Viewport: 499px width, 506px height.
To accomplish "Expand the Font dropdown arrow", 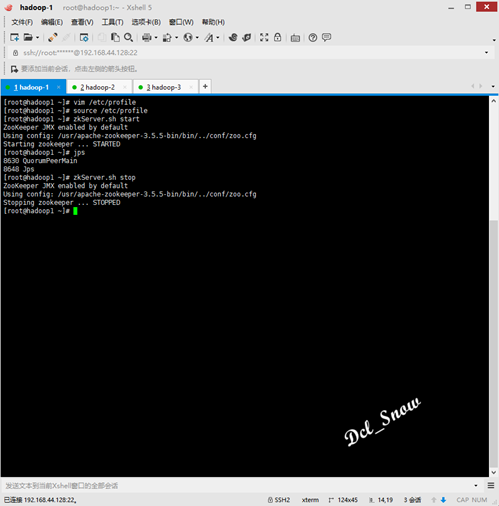I will click(x=218, y=38).
